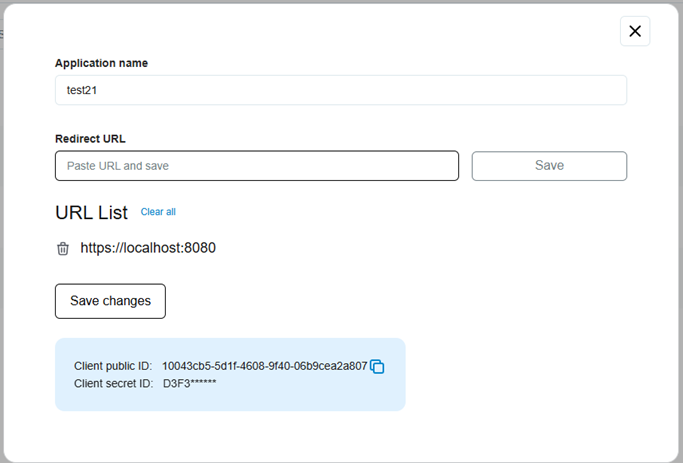Close the application settings dialog
Screen dimensions: 683x463
point(634,31)
